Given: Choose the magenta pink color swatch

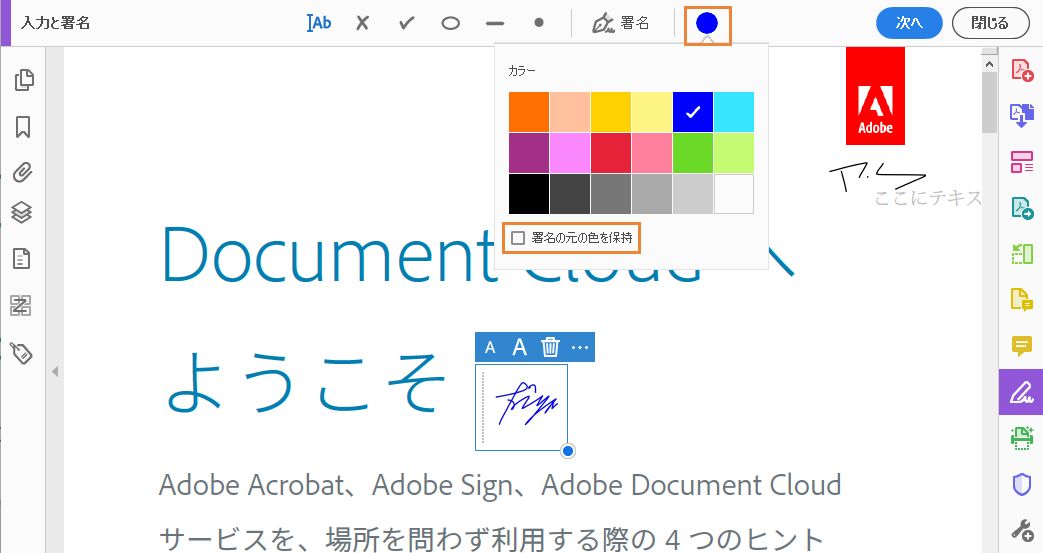Looking at the screenshot, I should [x=570, y=153].
